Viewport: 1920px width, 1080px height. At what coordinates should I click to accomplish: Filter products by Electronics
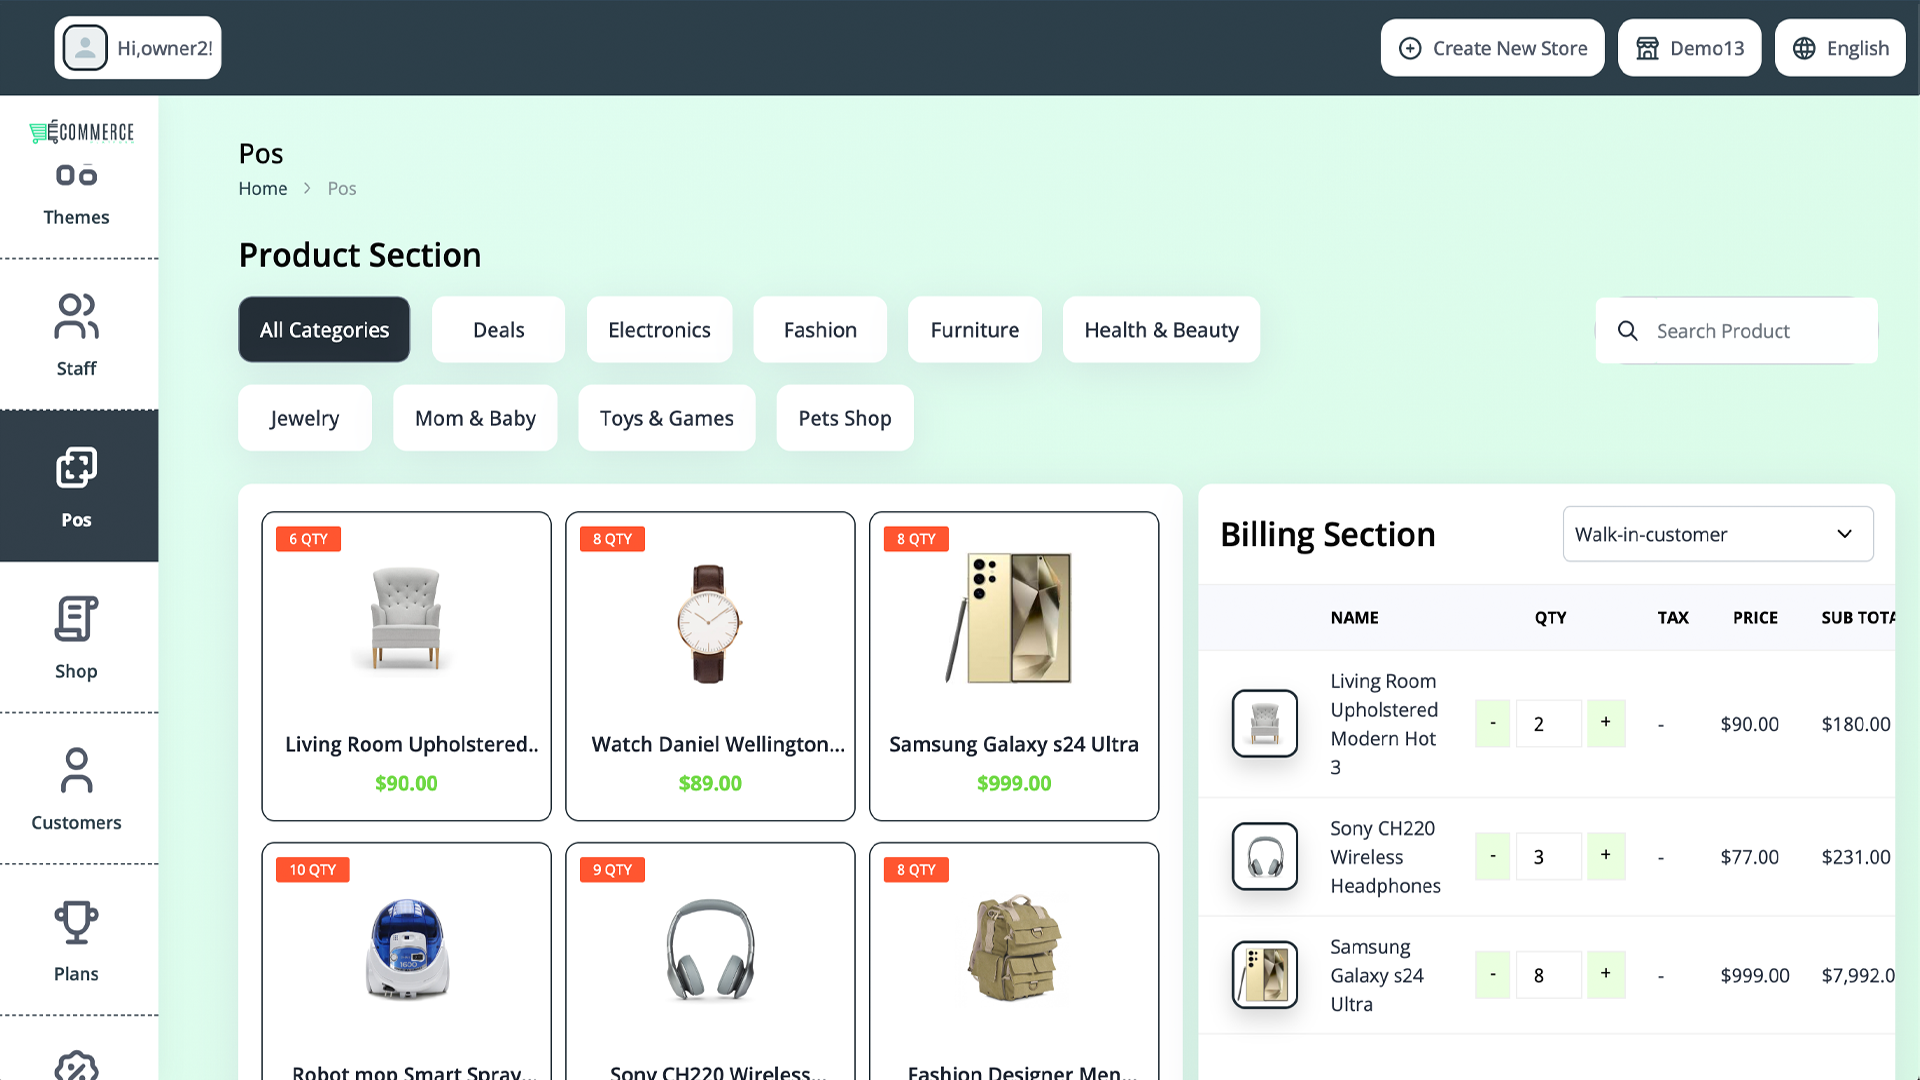[x=659, y=330]
